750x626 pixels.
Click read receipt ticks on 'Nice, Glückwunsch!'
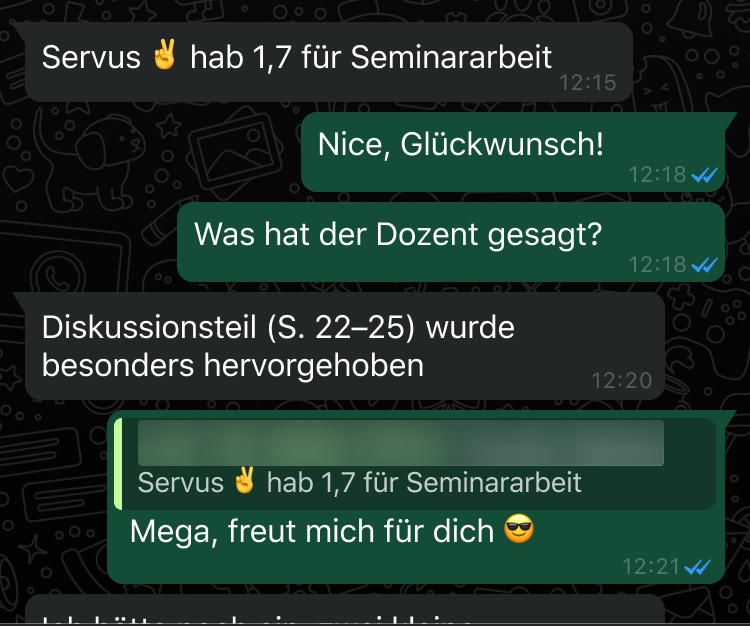[x=705, y=175]
